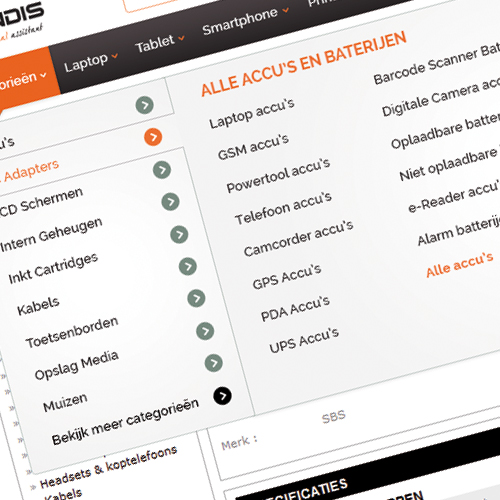Open Barcode Scanner batteries link
500x500 pixels.
[436, 64]
